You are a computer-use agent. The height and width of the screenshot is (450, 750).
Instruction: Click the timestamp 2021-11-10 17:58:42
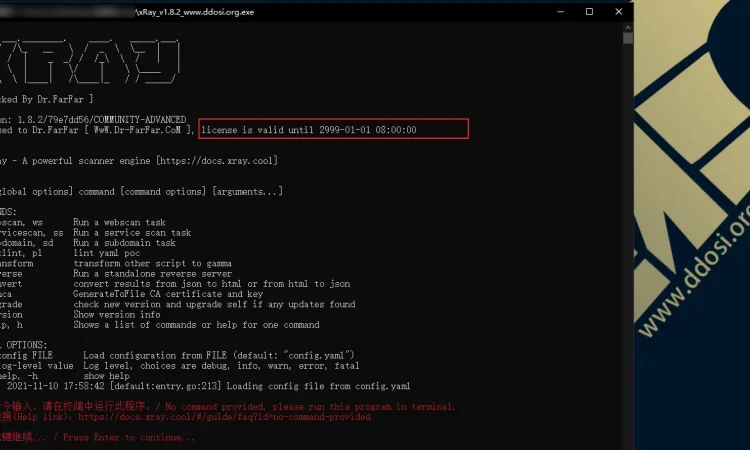55,386
